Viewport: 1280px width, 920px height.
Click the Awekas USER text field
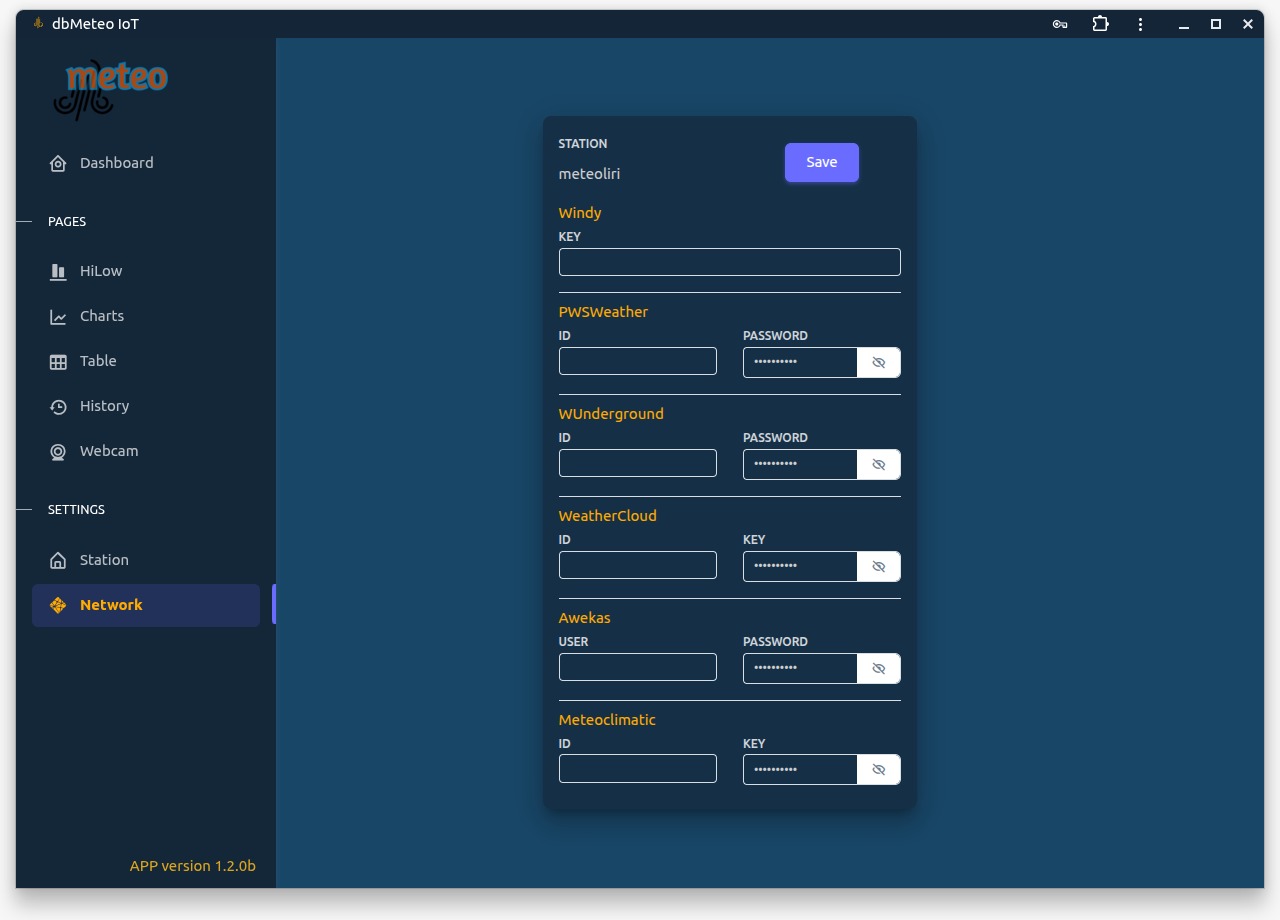pos(637,667)
